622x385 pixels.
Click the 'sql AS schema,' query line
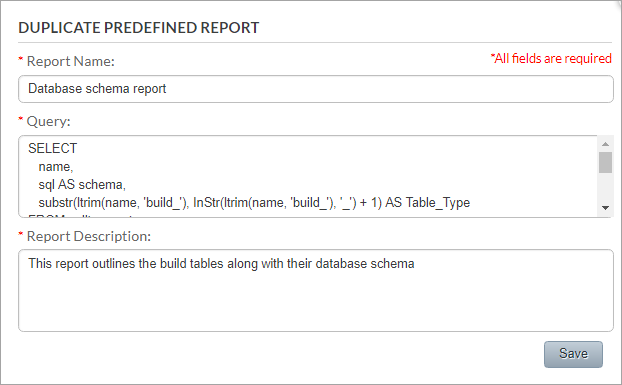(x=82, y=185)
